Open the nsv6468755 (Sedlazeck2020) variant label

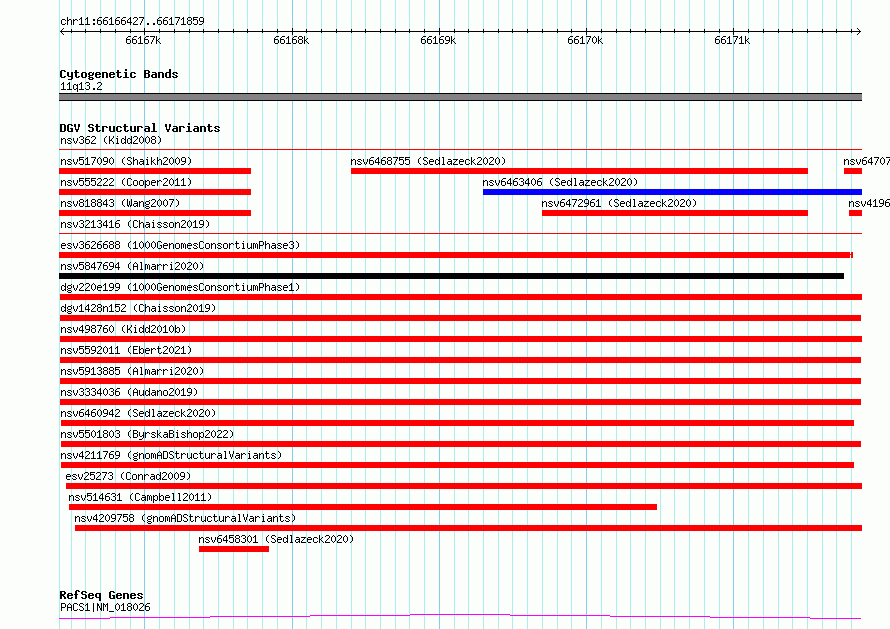coord(428,161)
